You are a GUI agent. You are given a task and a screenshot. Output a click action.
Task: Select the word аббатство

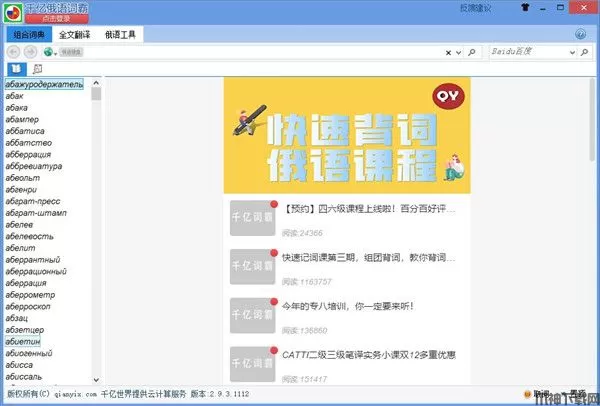coord(28,143)
